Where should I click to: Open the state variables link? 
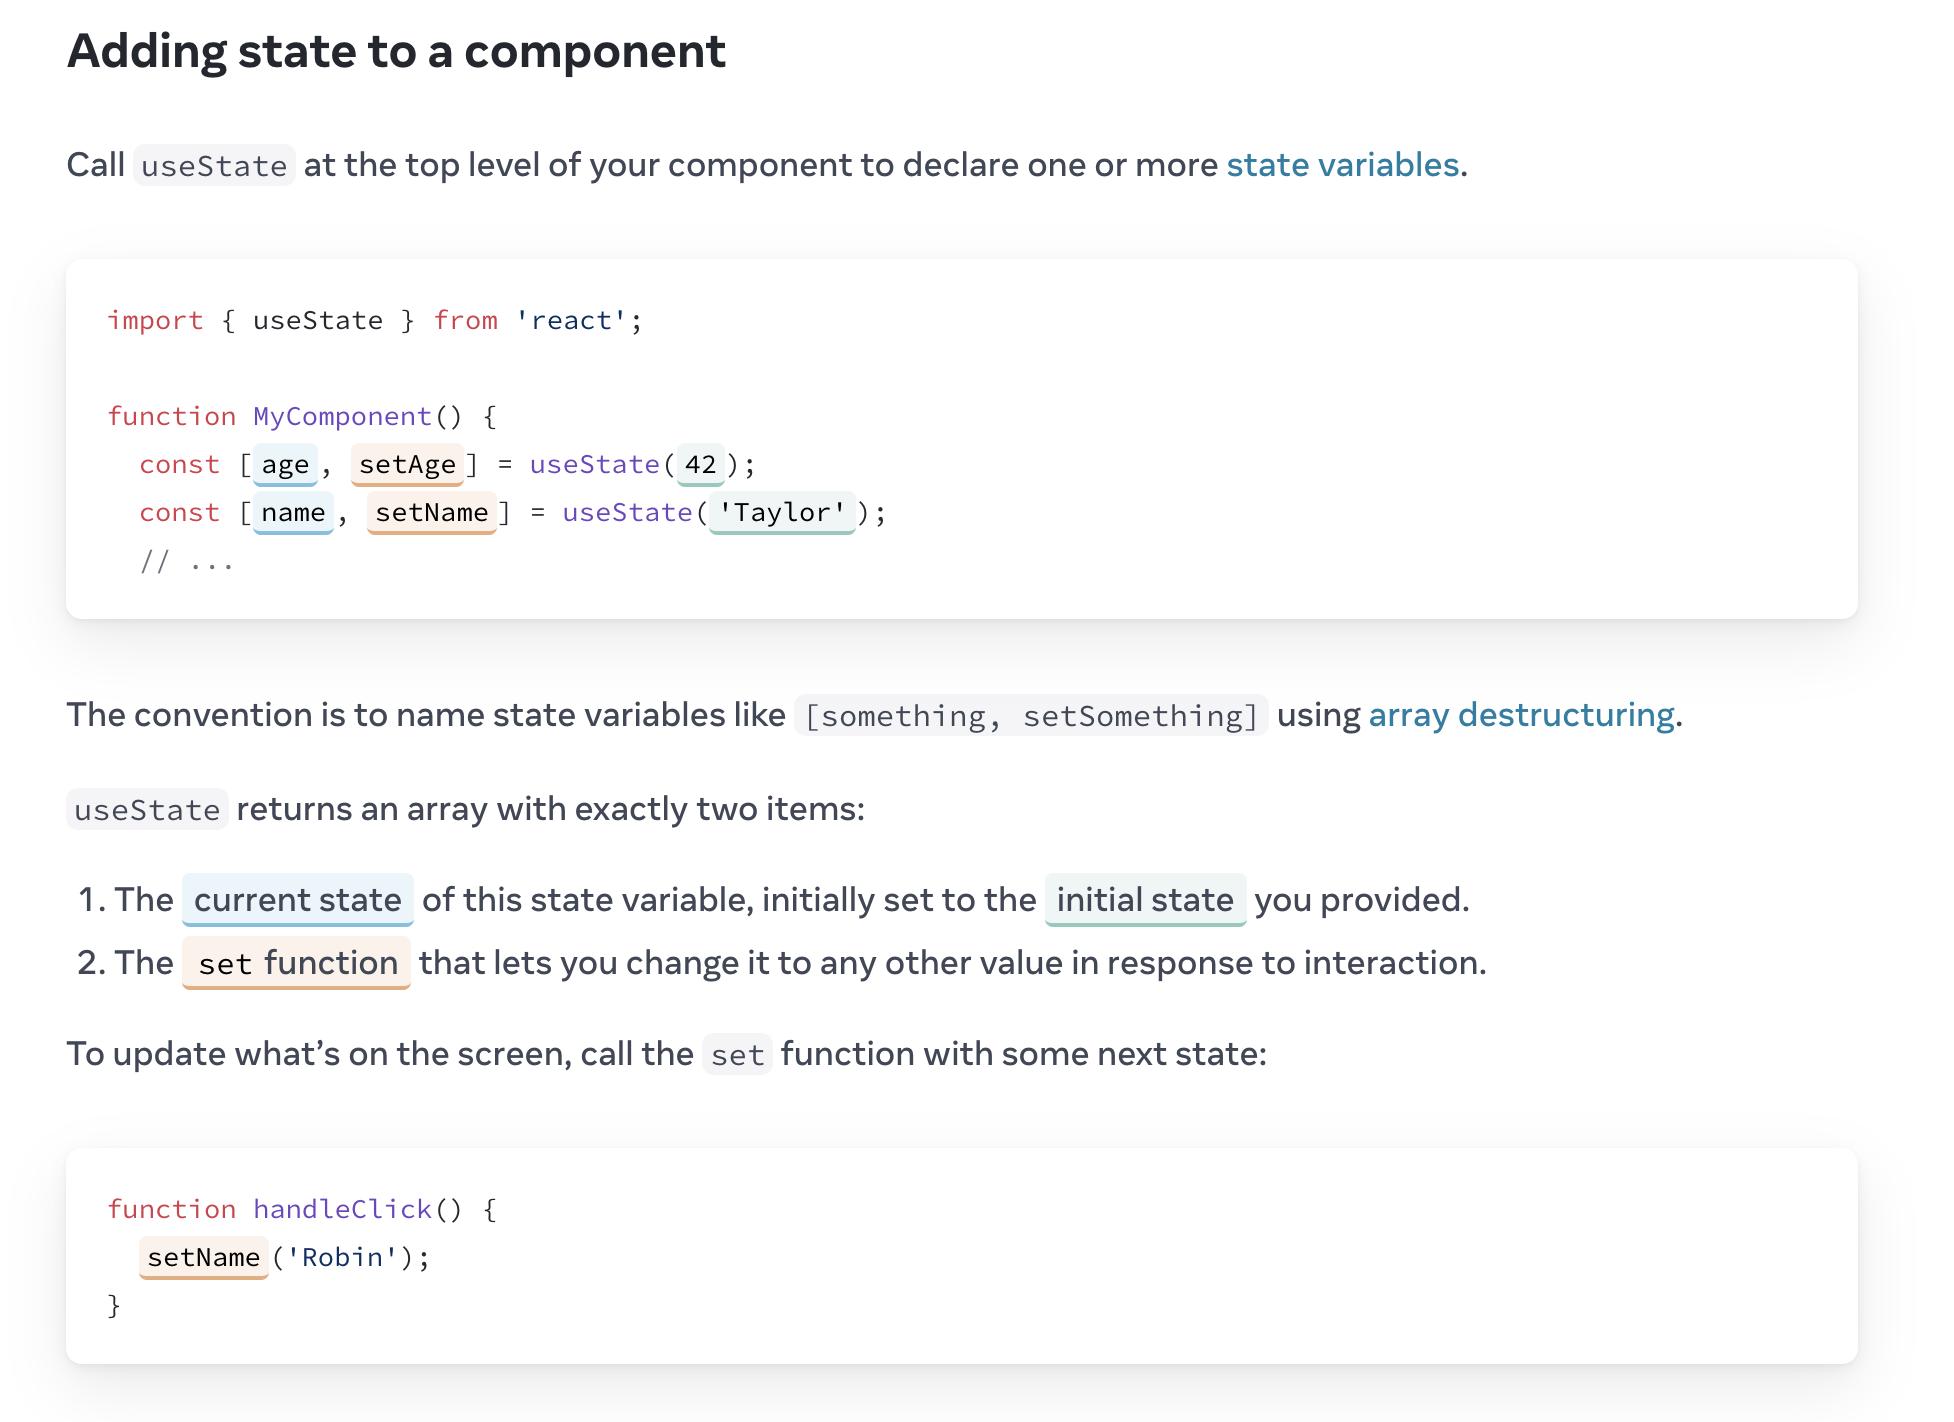tap(1342, 165)
